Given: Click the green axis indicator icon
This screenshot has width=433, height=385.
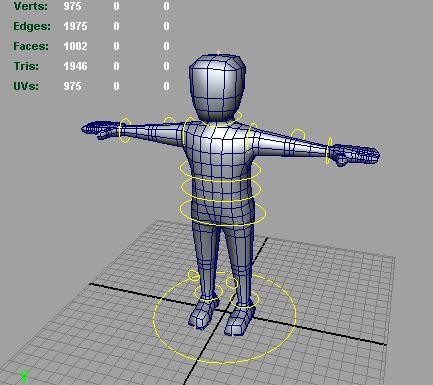Looking at the screenshot, I should pos(24,376).
